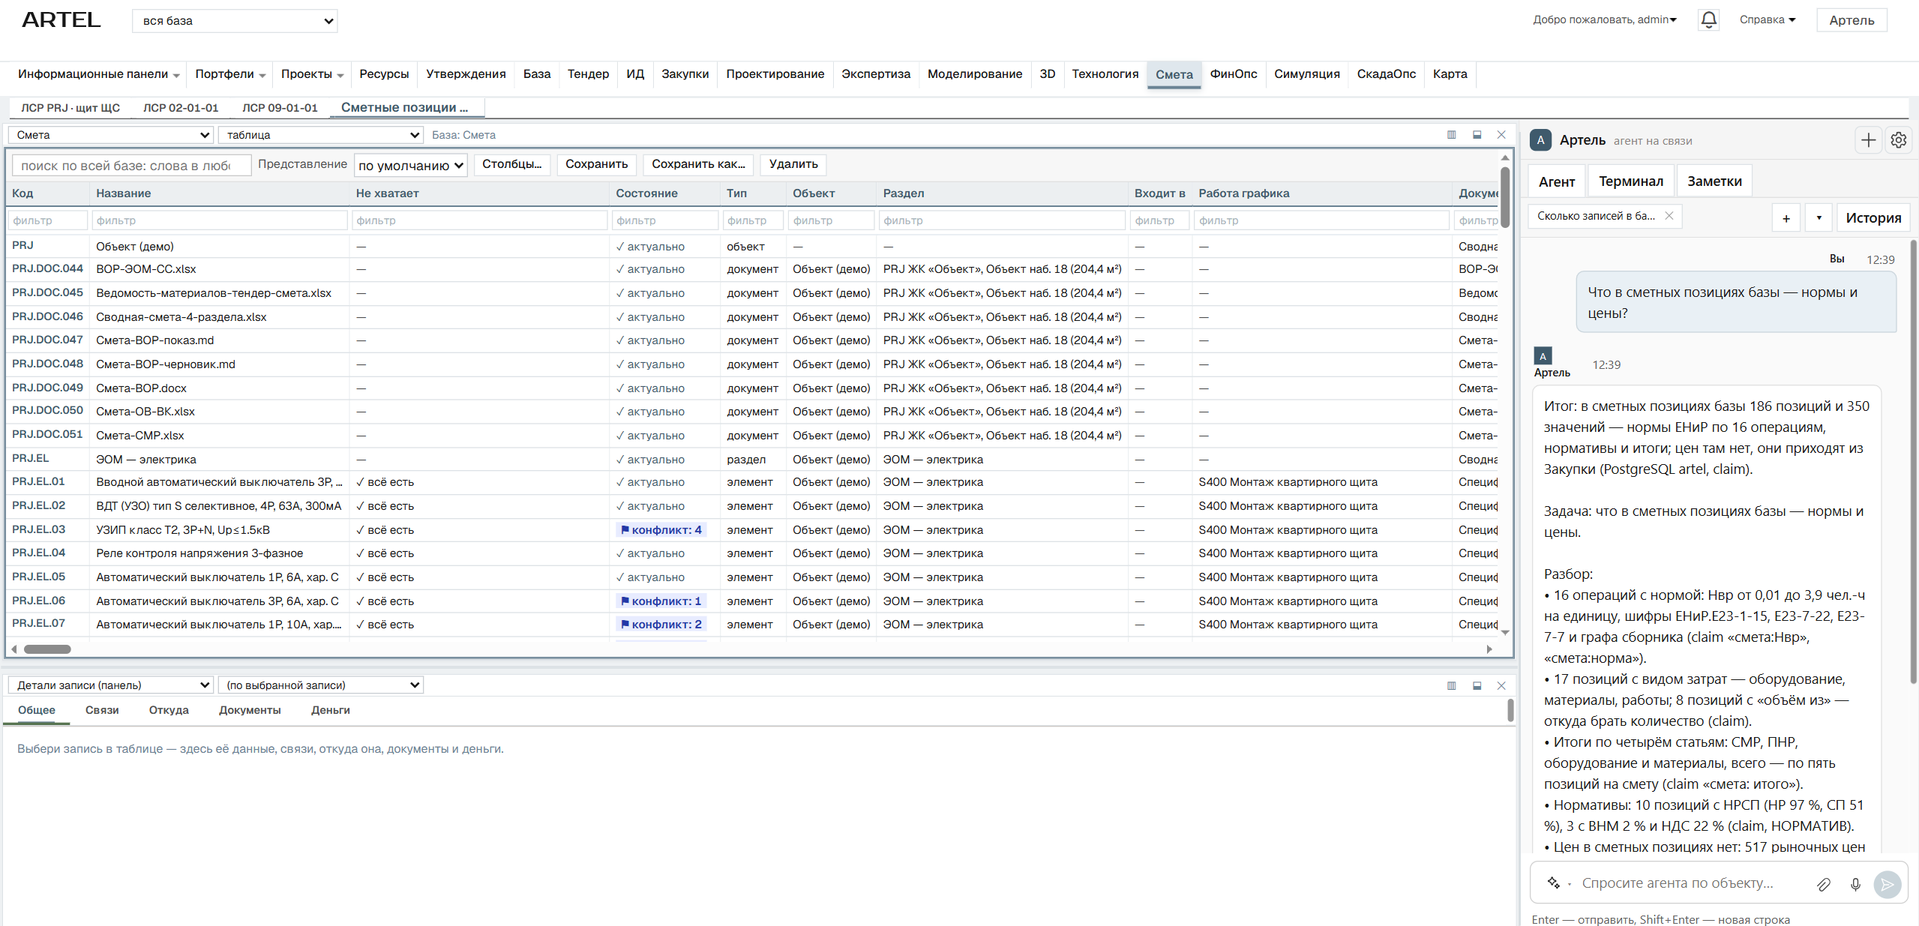Click the agent message input box
Viewport: 1919px width, 926px height.
(1688, 883)
